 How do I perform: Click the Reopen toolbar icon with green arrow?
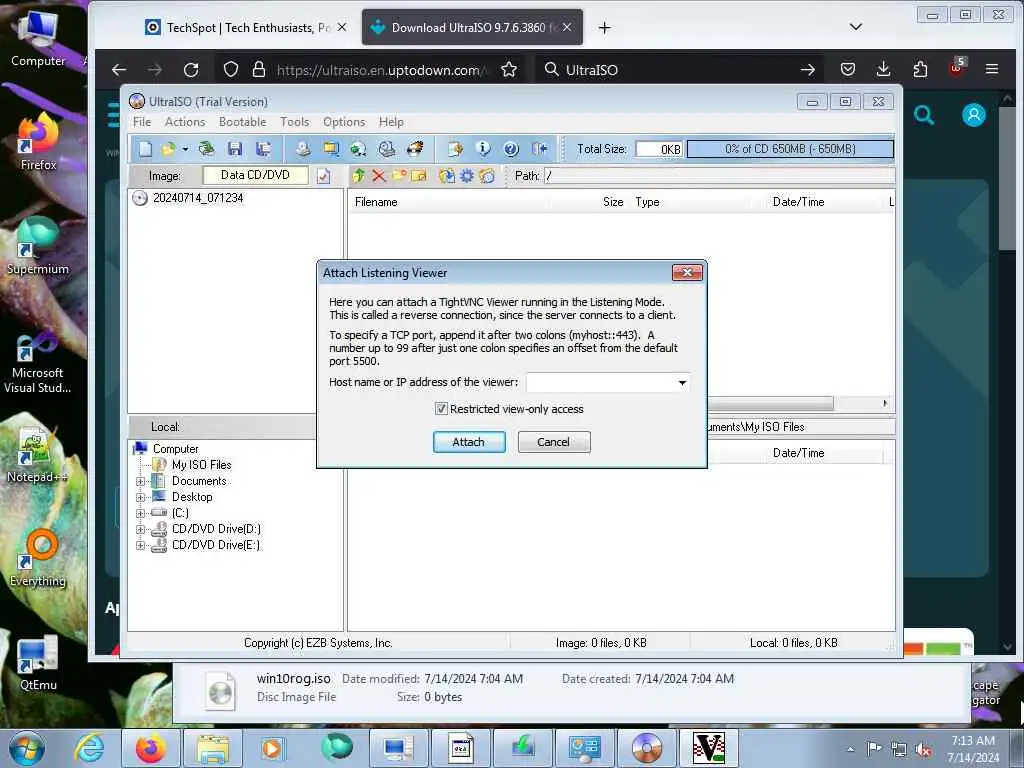coord(206,150)
